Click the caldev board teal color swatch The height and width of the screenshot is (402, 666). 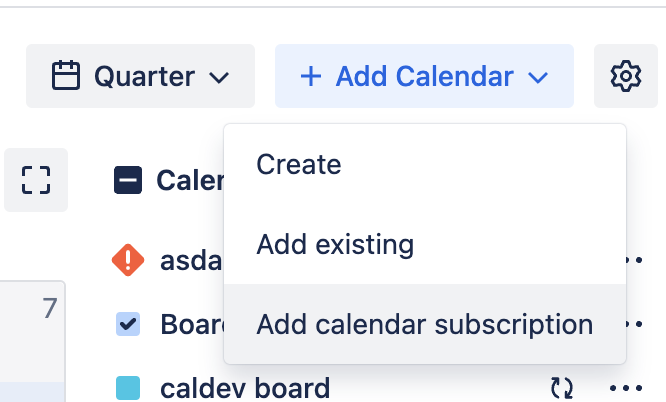click(x=128, y=387)
